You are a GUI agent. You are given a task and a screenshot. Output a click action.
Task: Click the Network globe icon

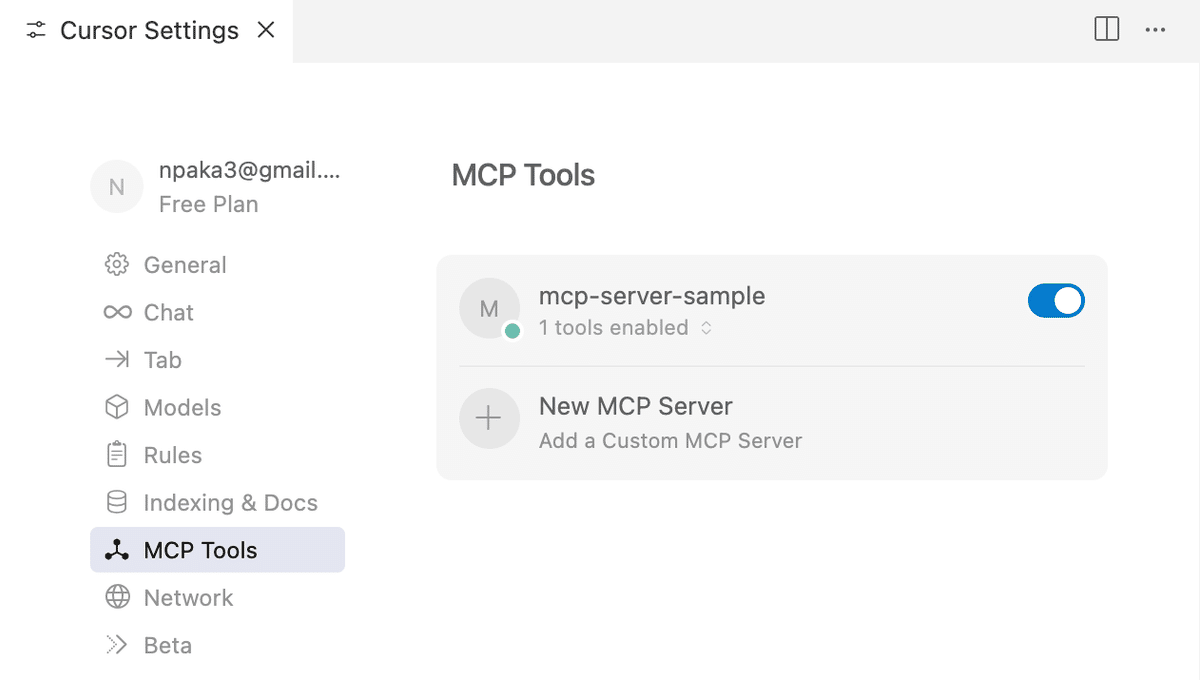tap(117, 597)
